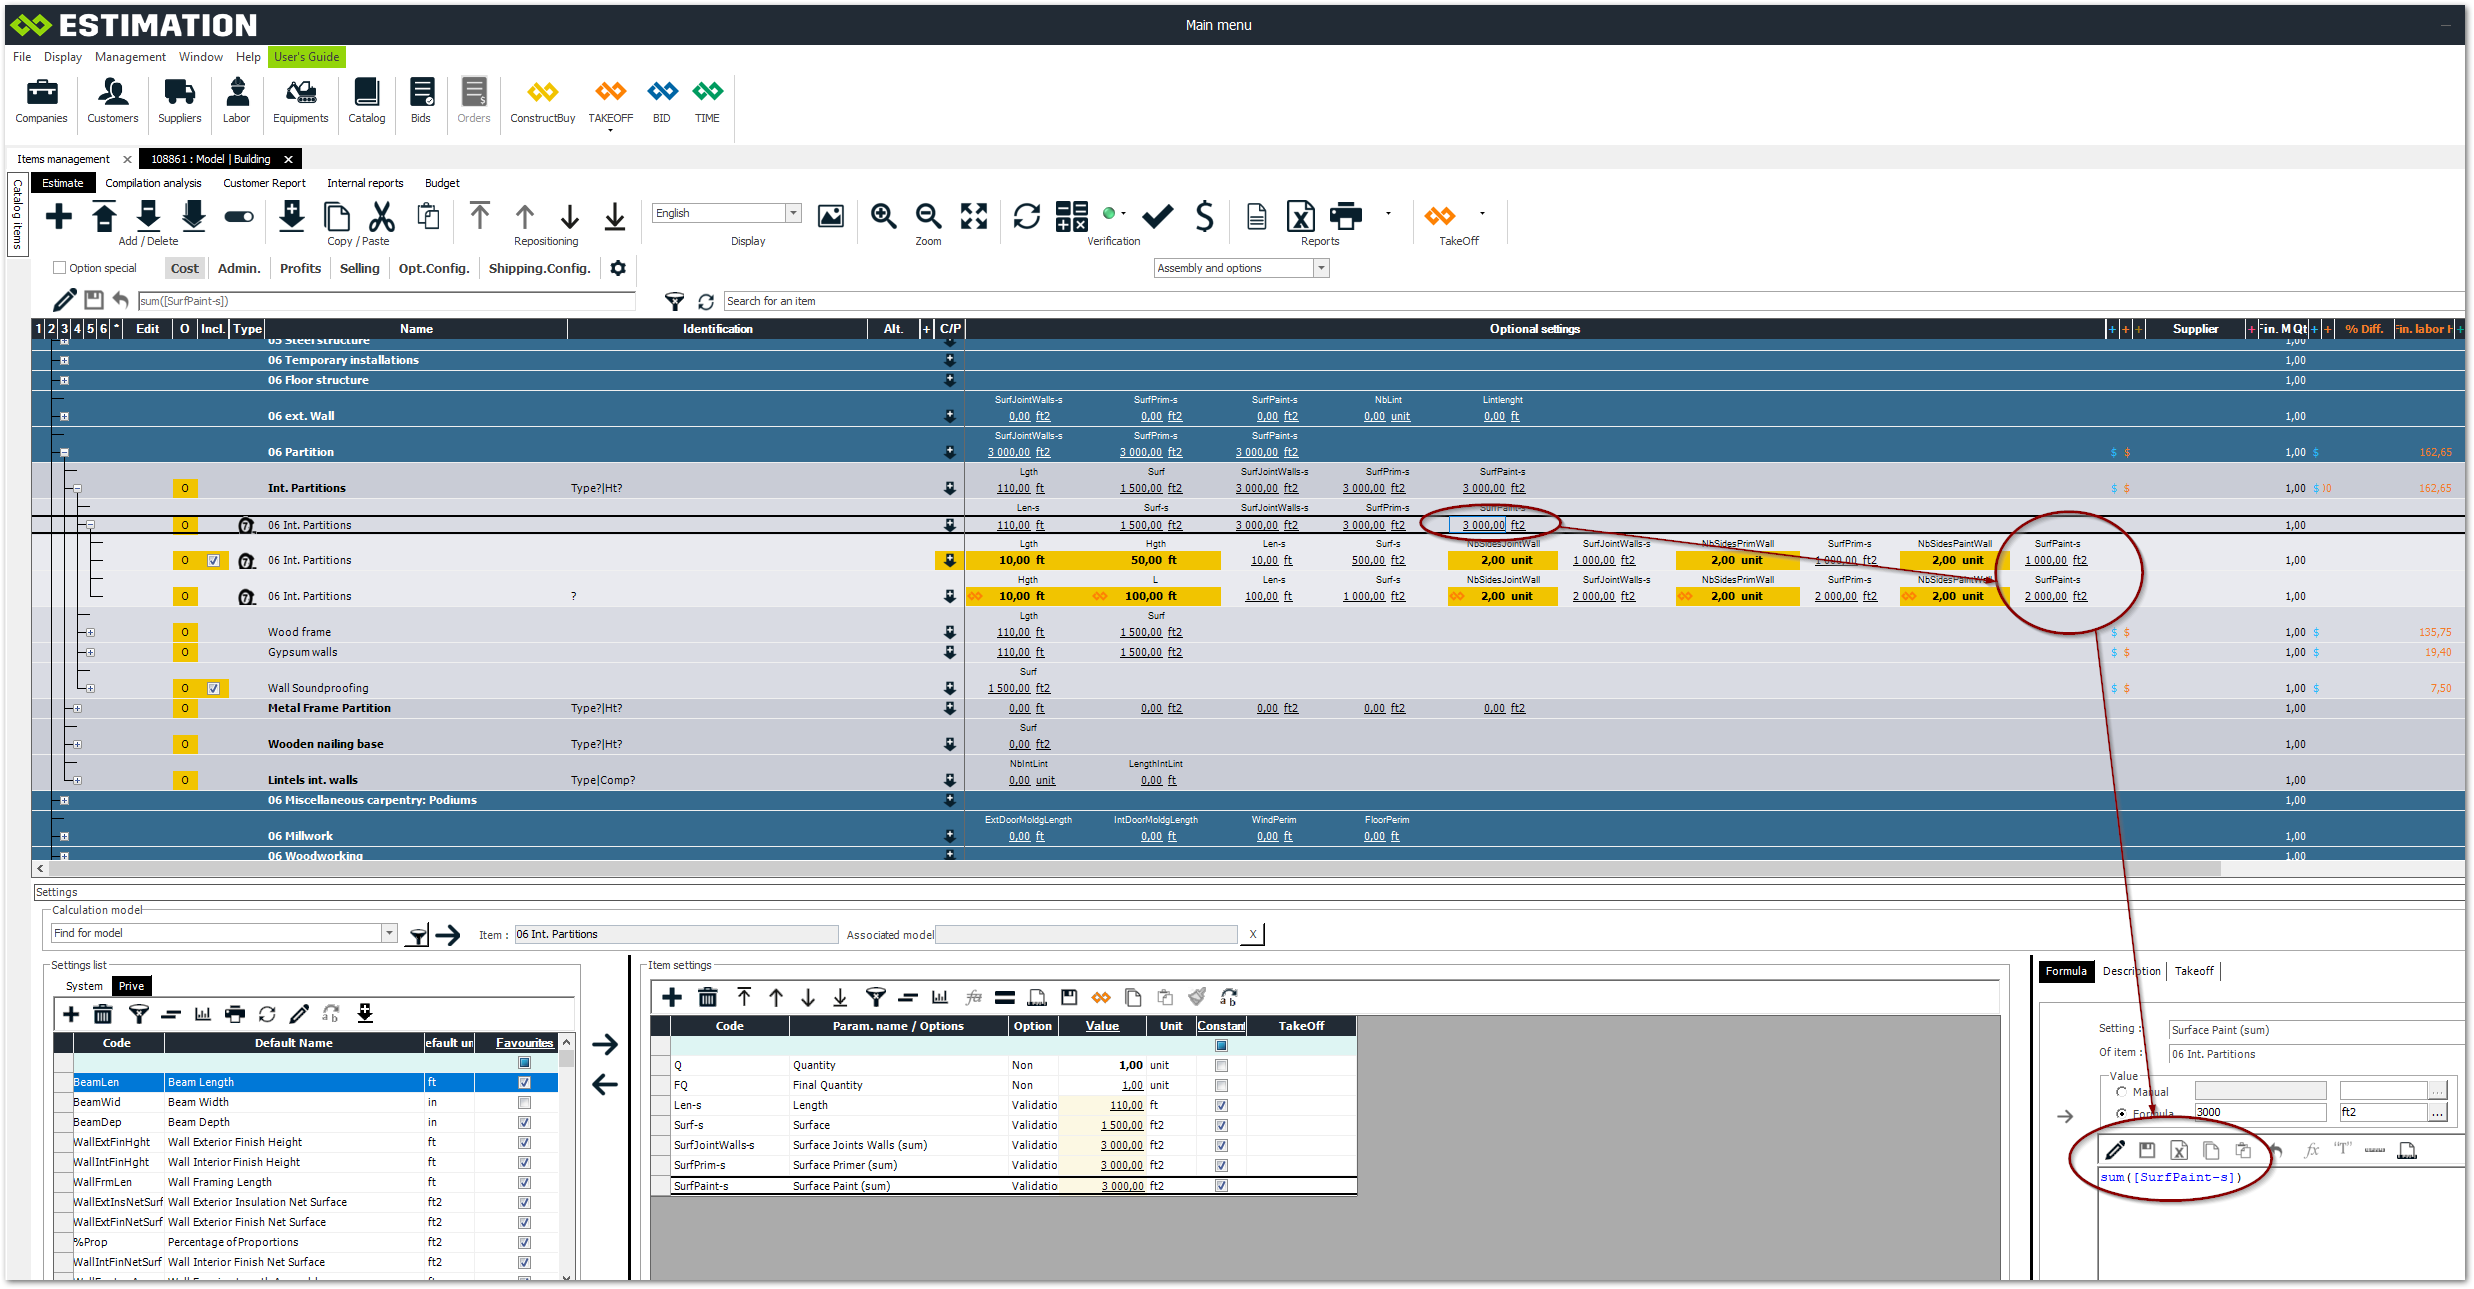
Task: Click the Zoom in magnifier icon
Action: point(883,216)
